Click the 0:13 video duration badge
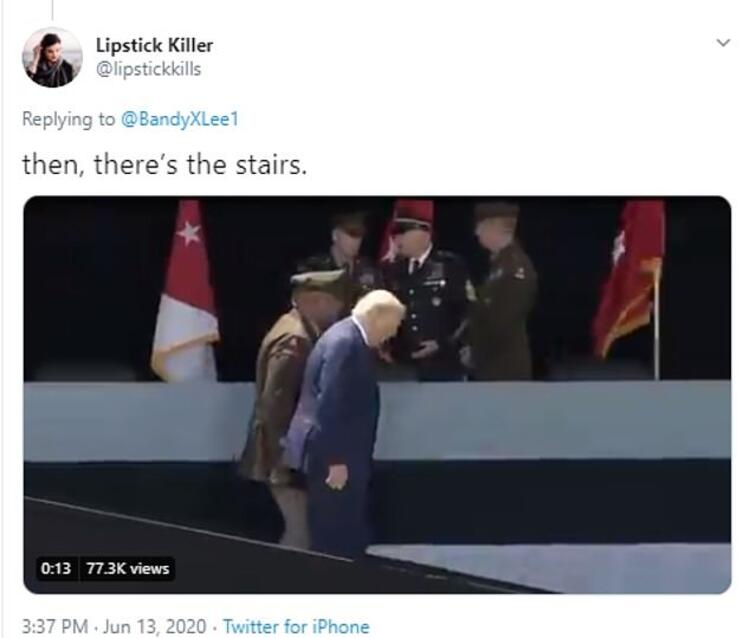This screenshot has width=750, height=638. (56, 568)
